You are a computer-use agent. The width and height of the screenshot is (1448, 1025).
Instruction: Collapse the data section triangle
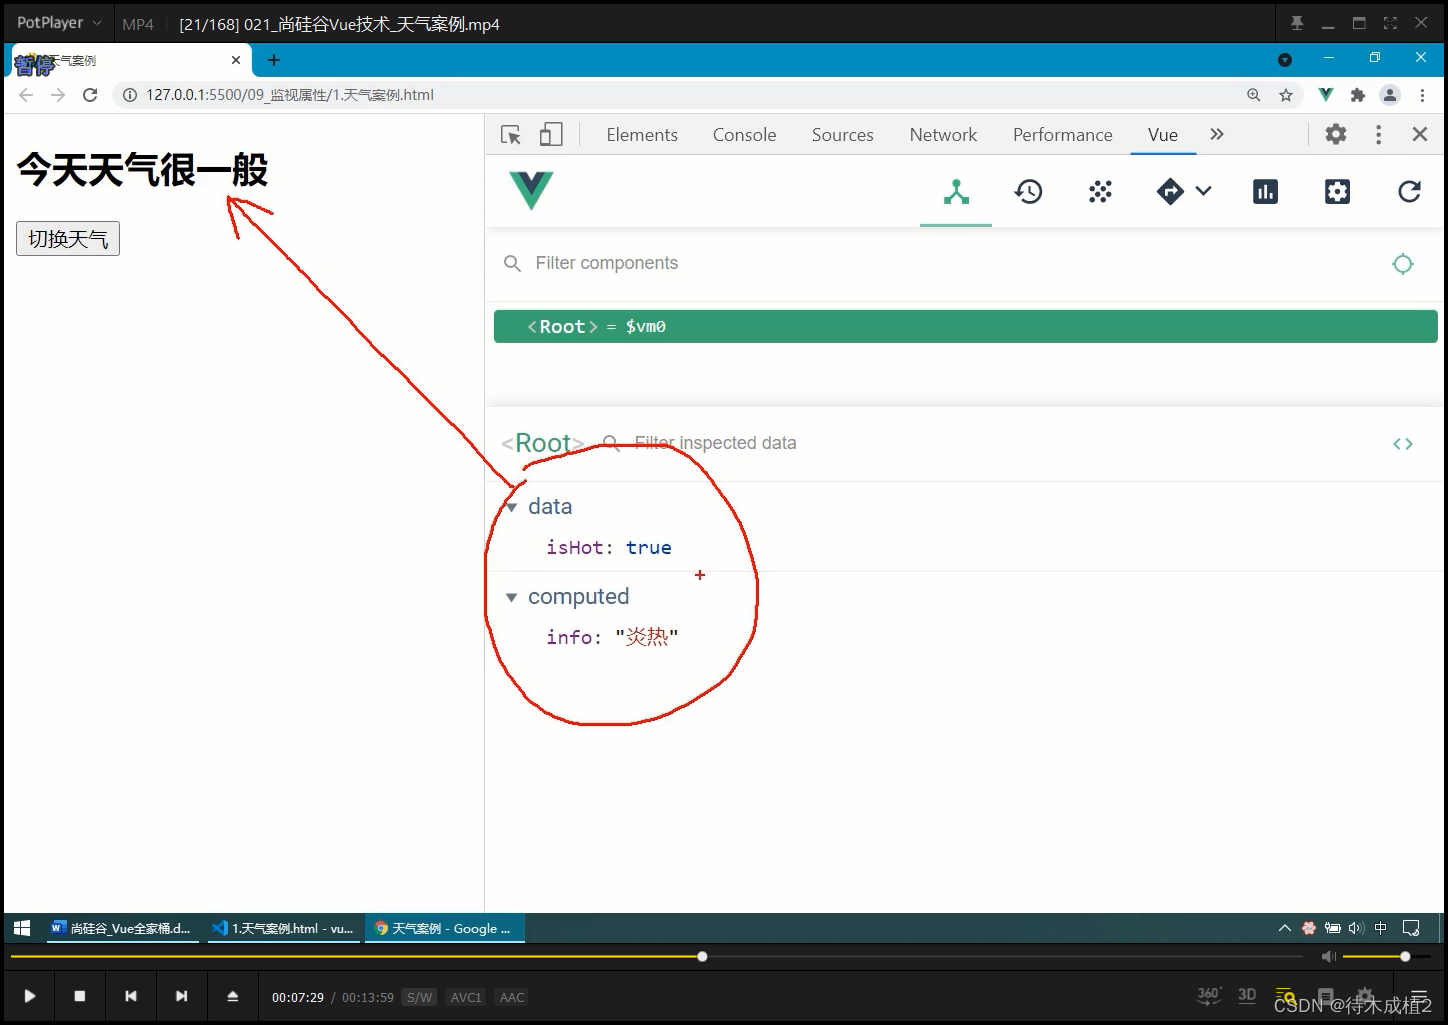[x=511, y=508]
